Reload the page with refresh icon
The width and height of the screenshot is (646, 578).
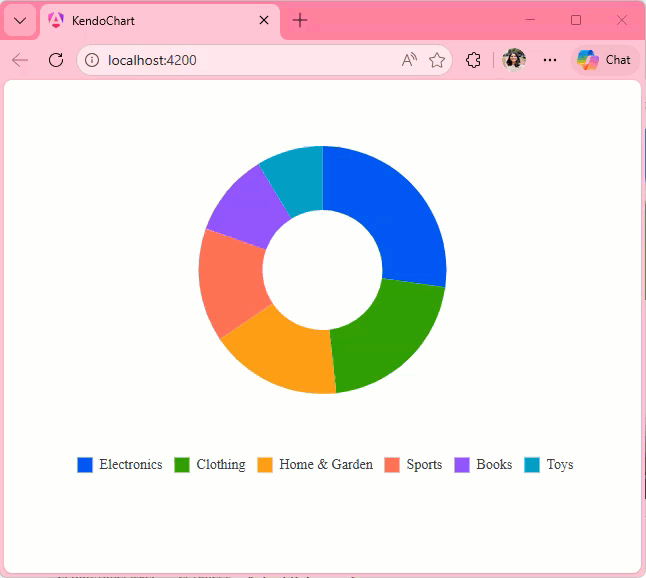(56, 60)
